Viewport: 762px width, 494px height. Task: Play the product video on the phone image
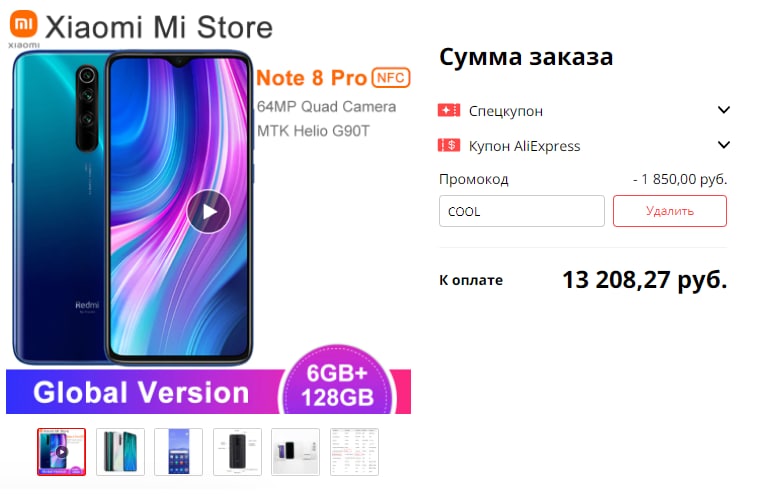click(208, 212)
